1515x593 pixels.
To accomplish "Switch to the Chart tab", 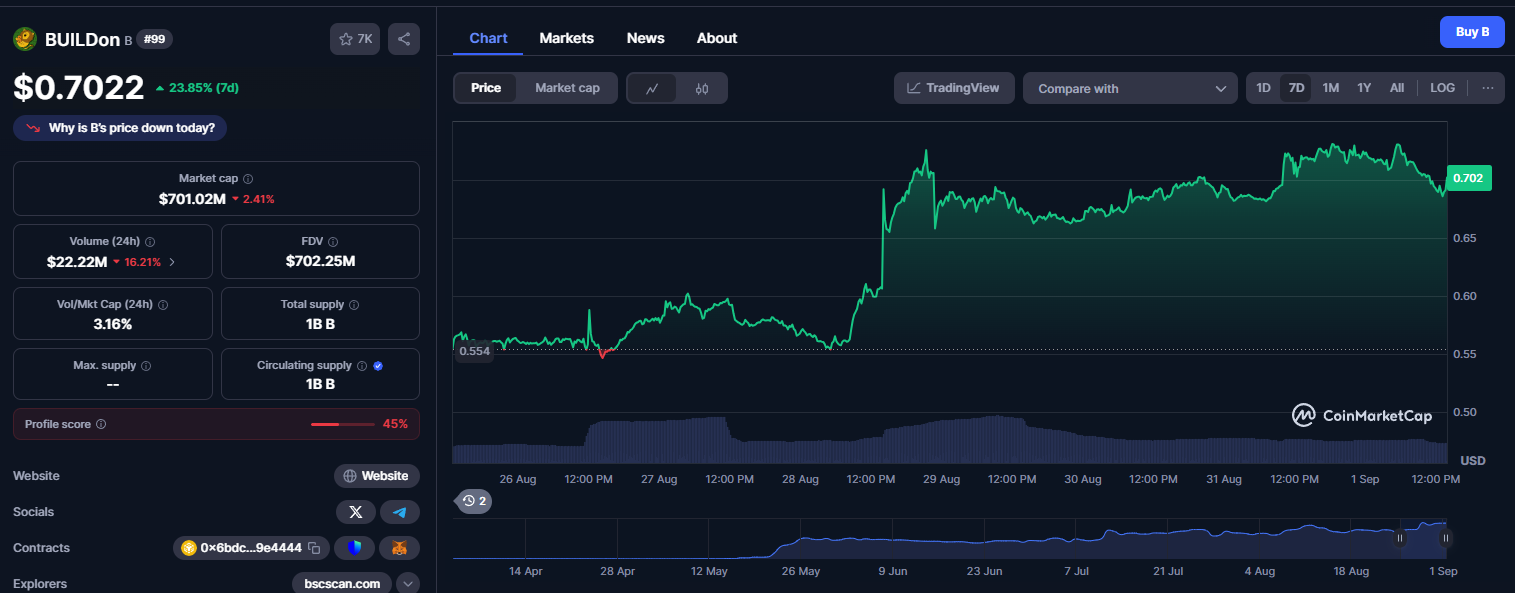I will [488, 38].
